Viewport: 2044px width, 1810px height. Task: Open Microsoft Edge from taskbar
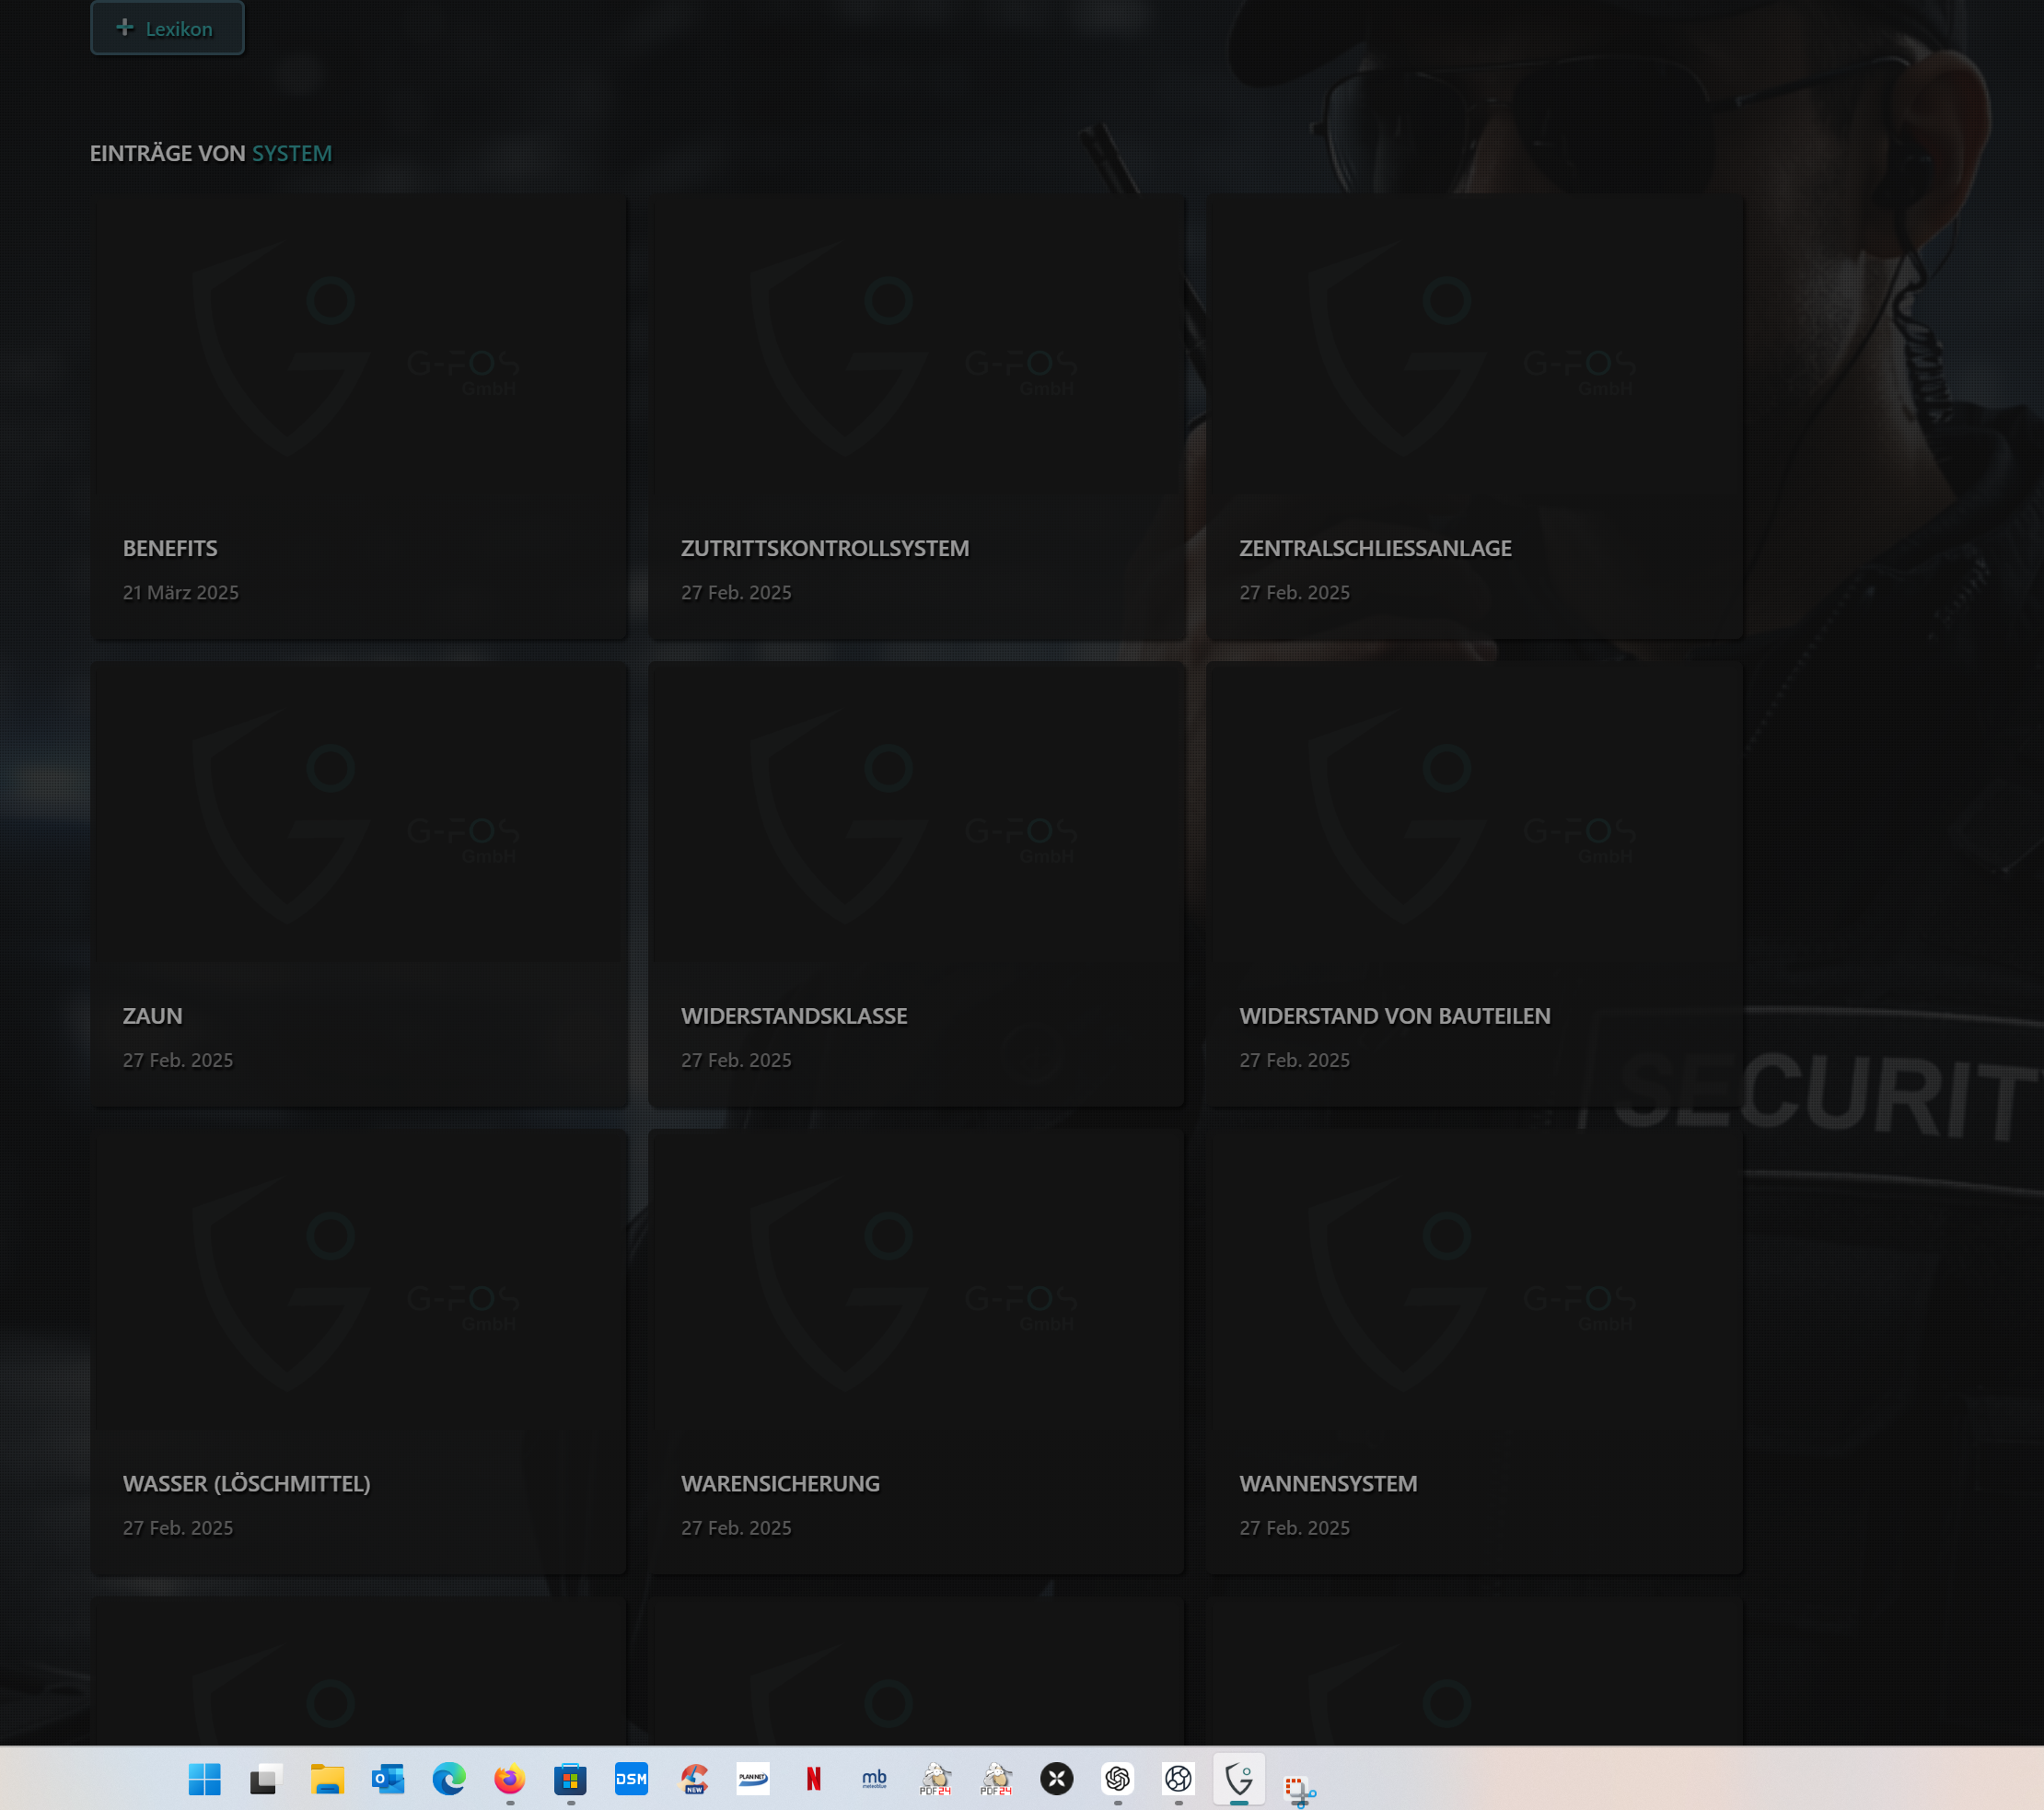click(x=448, y=1779)
